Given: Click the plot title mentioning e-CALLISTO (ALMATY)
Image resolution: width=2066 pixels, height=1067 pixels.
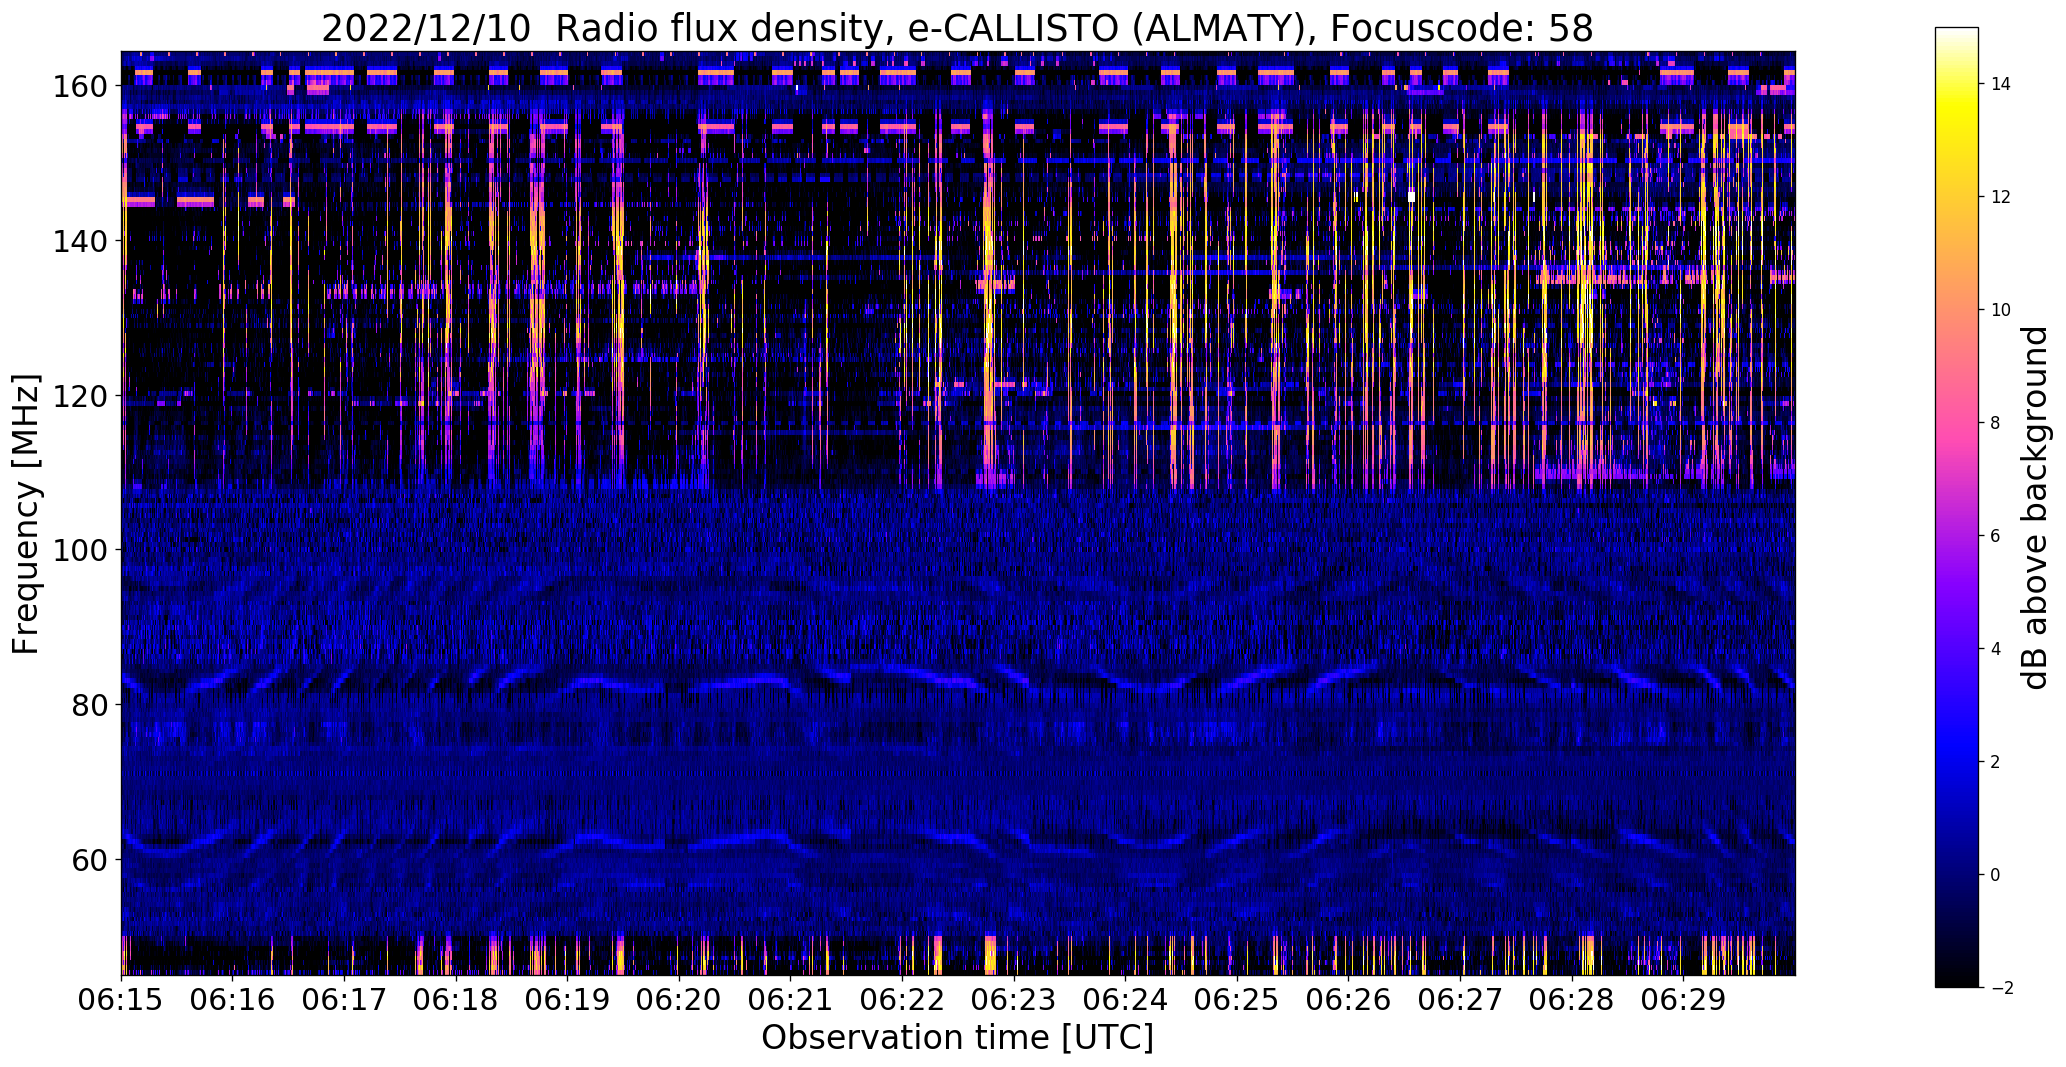Looking at the screenshot, I should click(957, 28).
